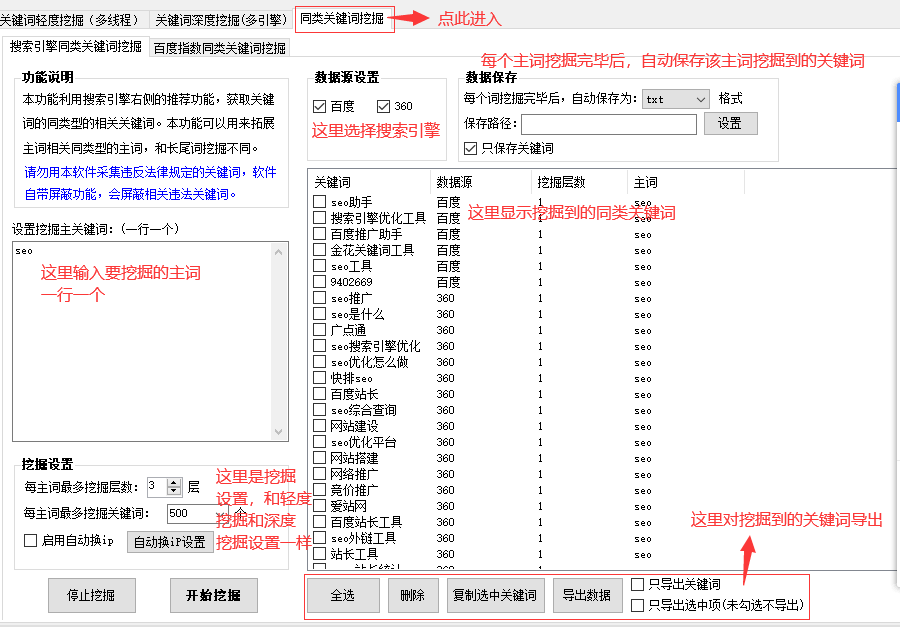
Task: Click 复制选中关键词 button
Action: (x=495, y=595)
